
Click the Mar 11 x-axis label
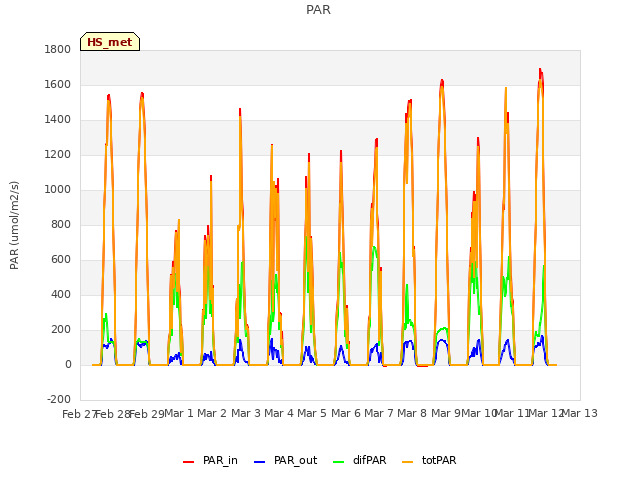(513, 414)
